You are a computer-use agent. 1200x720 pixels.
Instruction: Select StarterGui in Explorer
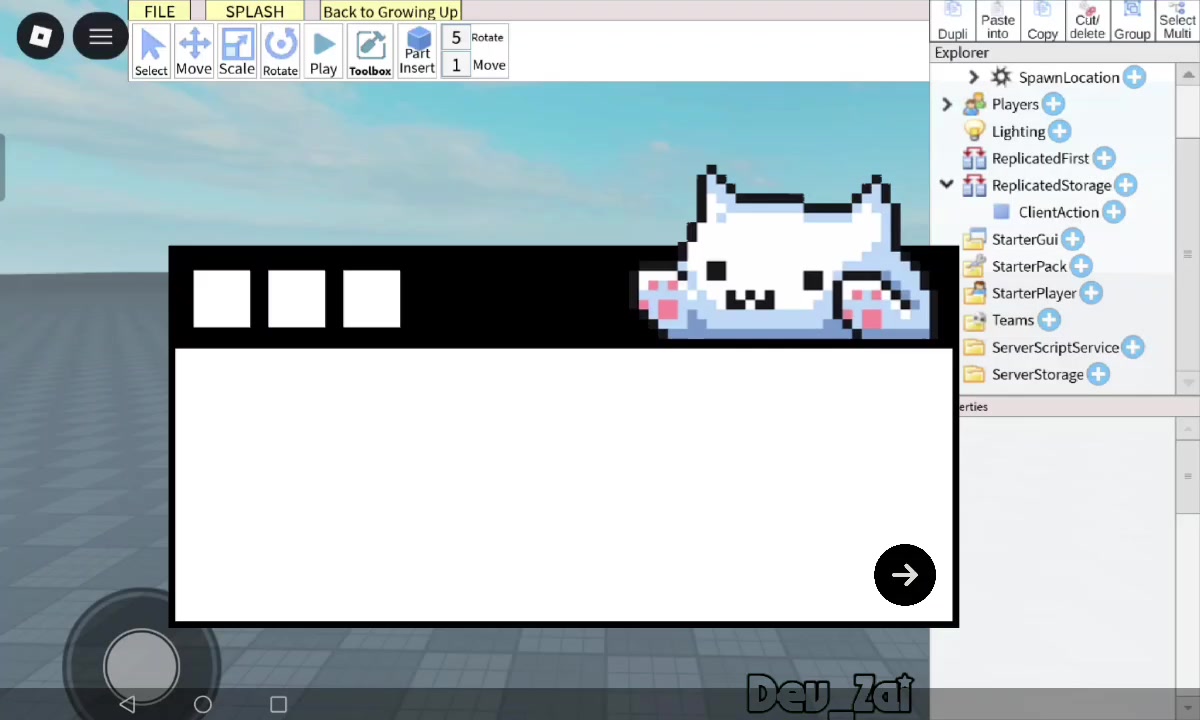pyautogui.click(x=1024, y=239)
